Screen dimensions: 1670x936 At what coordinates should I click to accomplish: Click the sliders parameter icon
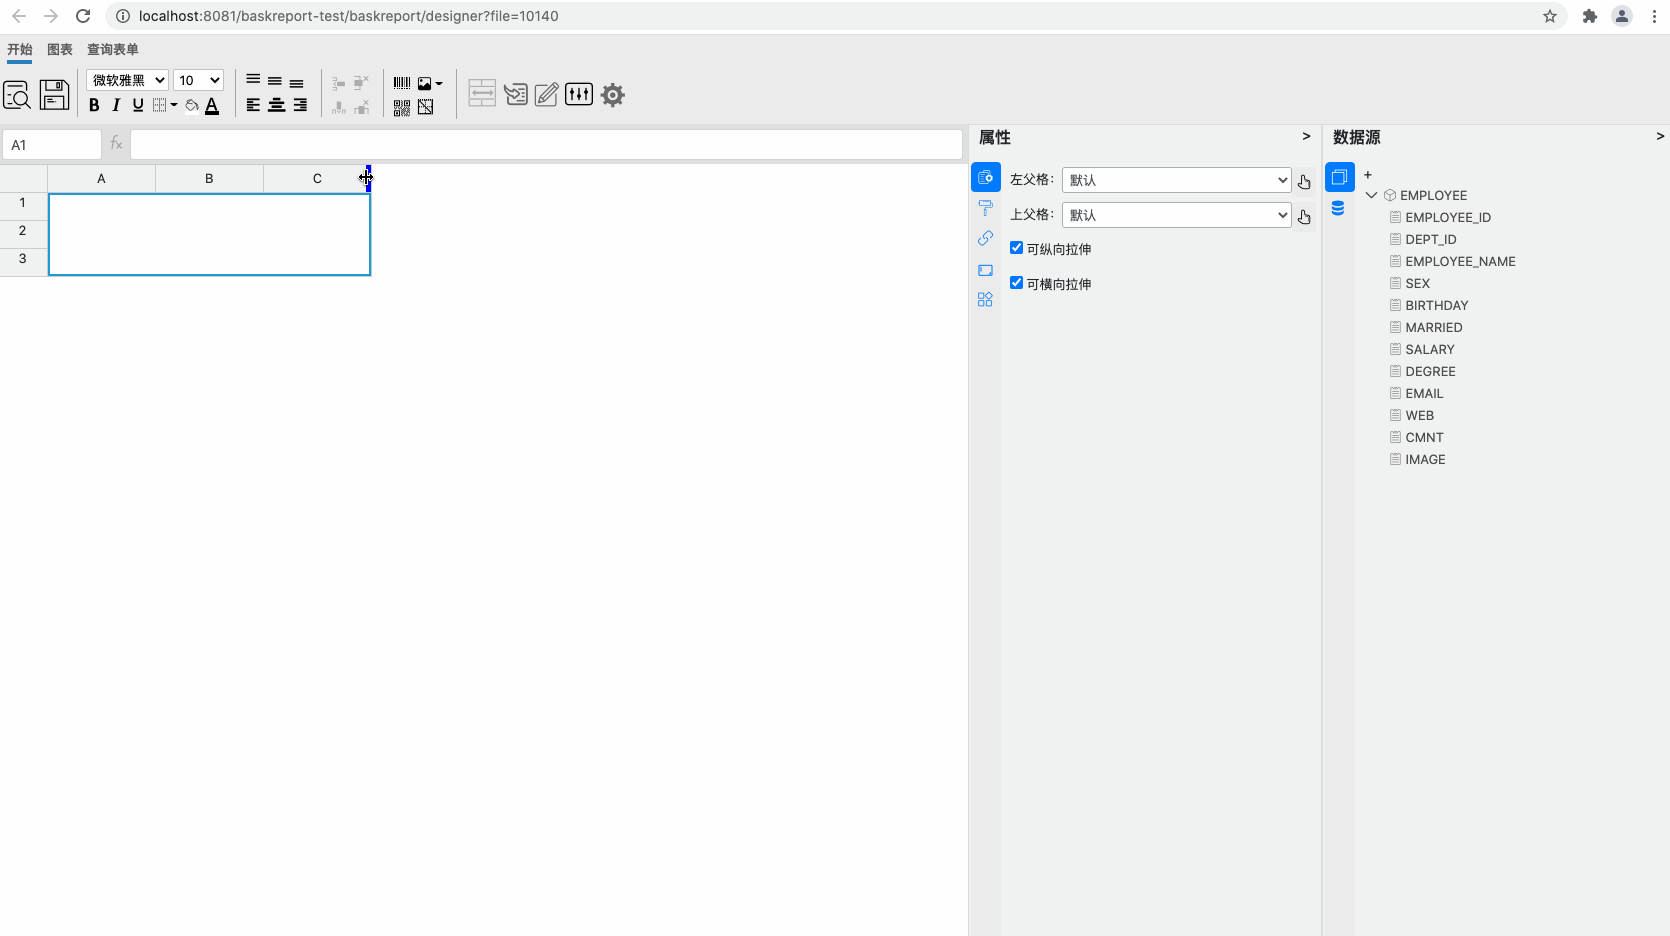click(579, 94)
